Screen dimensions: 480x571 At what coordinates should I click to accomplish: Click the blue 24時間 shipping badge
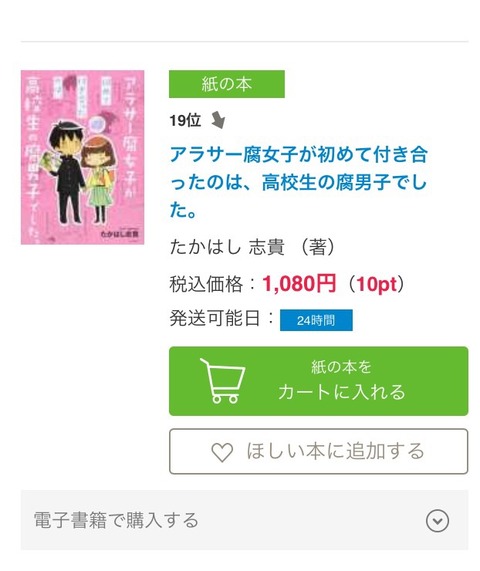316,320
